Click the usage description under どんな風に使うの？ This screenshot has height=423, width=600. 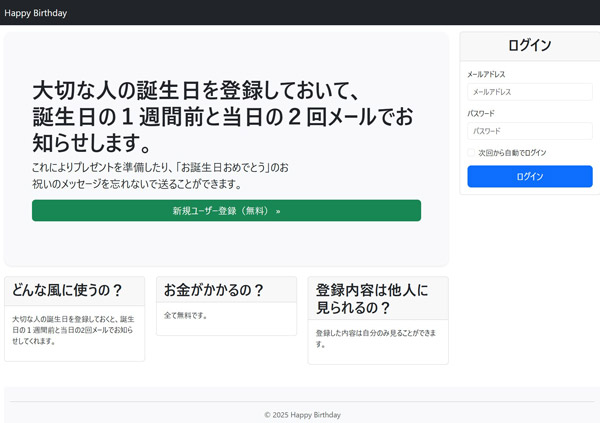tap(72, 330)
